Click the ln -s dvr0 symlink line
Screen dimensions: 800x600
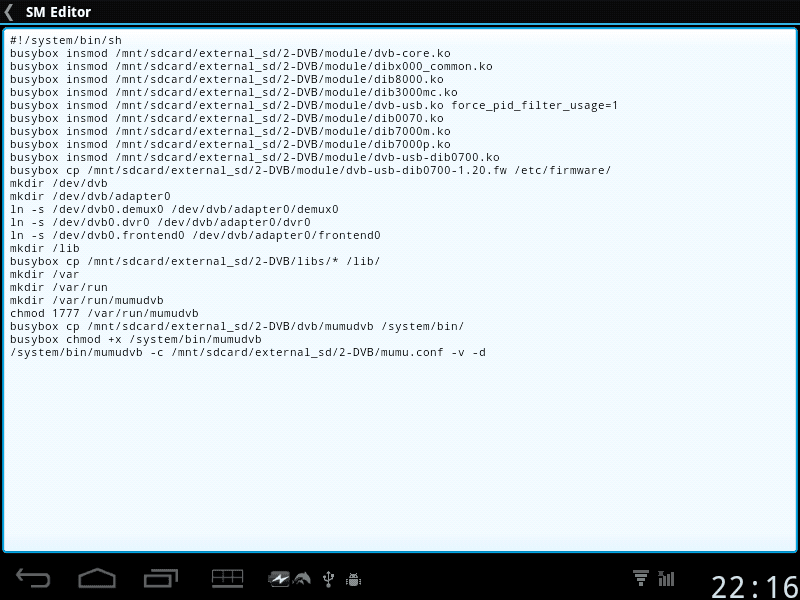point(160,222)
